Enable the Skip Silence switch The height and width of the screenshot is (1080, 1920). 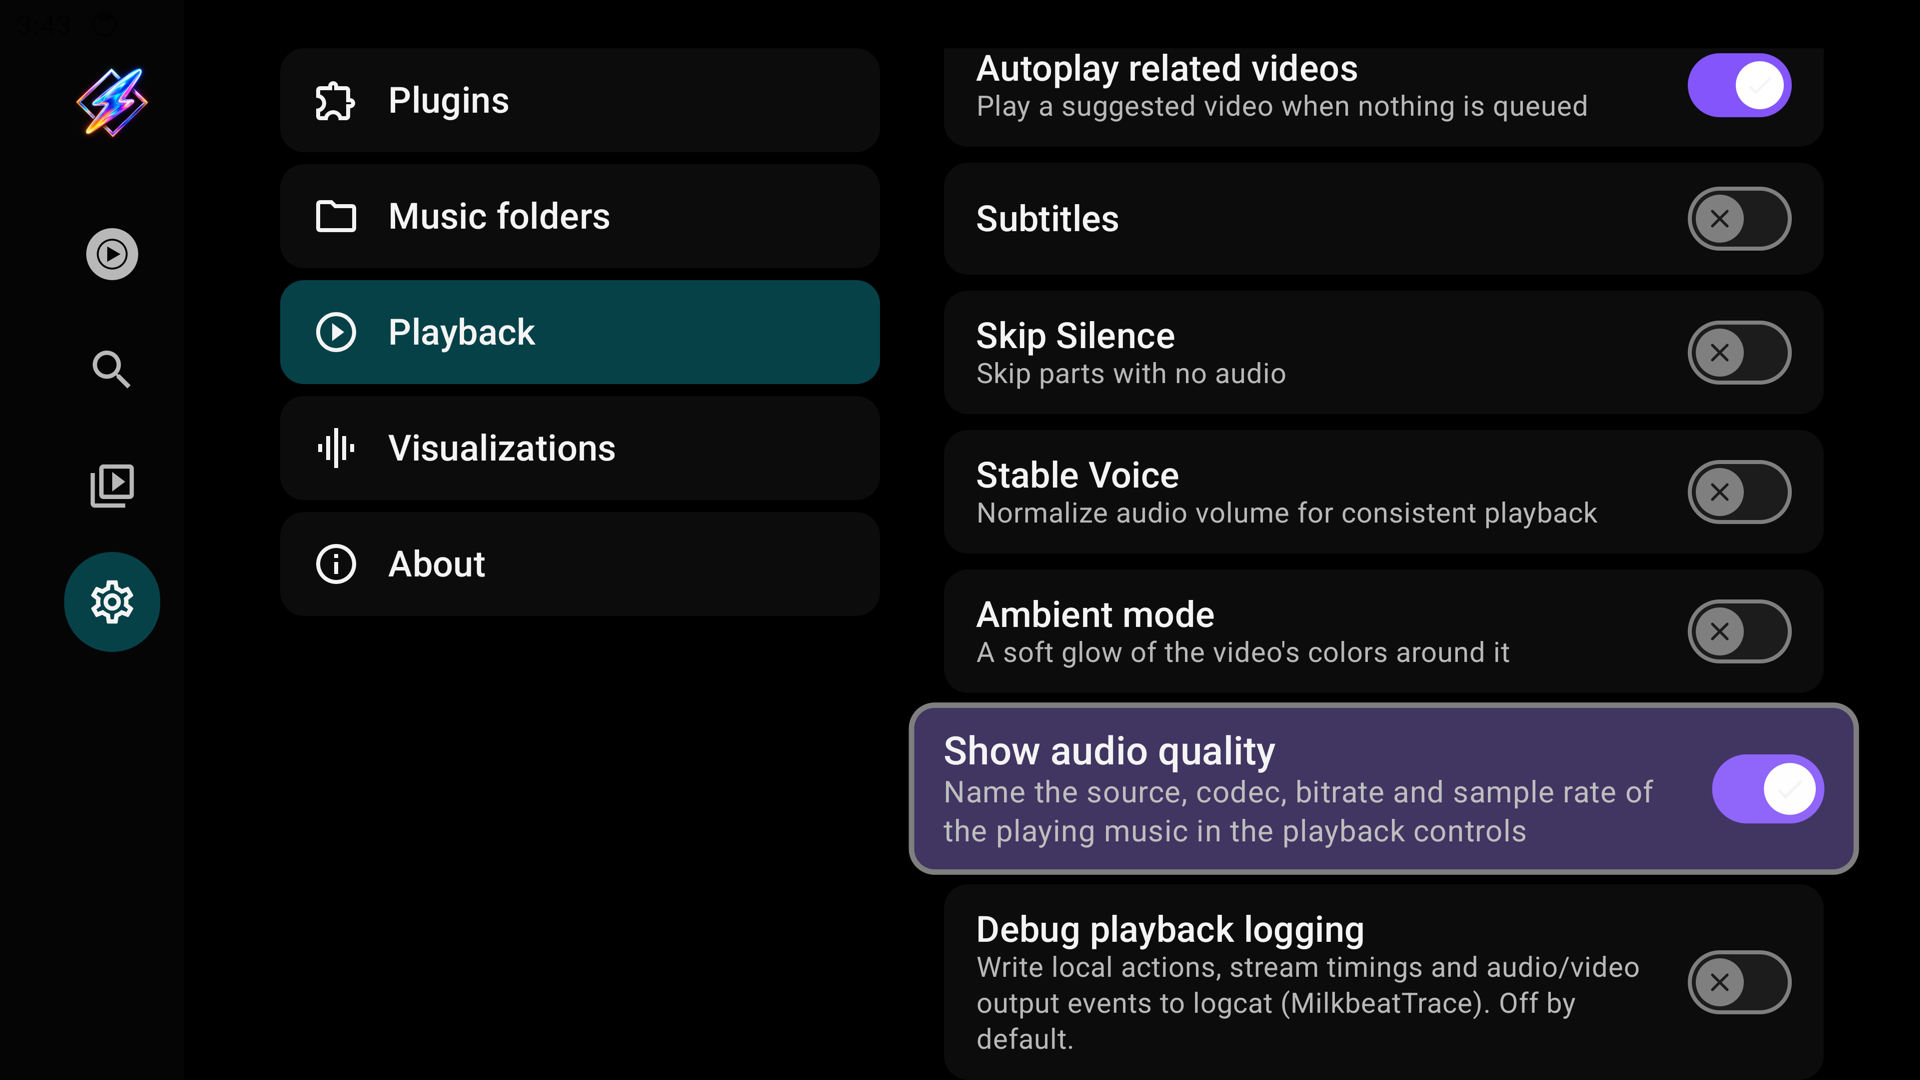click(x=1740, y=353)
